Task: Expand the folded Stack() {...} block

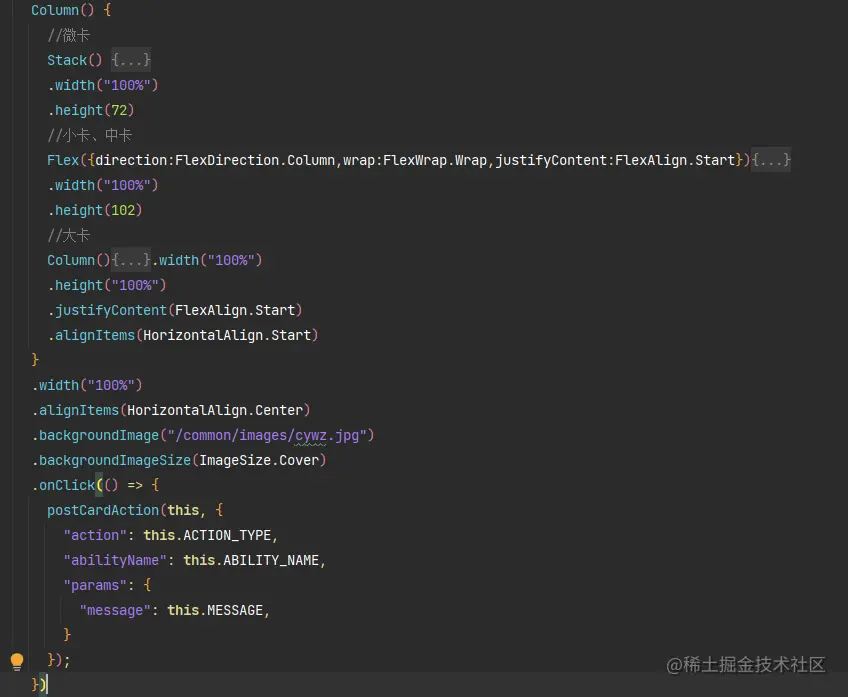Action: coord(131,60)
